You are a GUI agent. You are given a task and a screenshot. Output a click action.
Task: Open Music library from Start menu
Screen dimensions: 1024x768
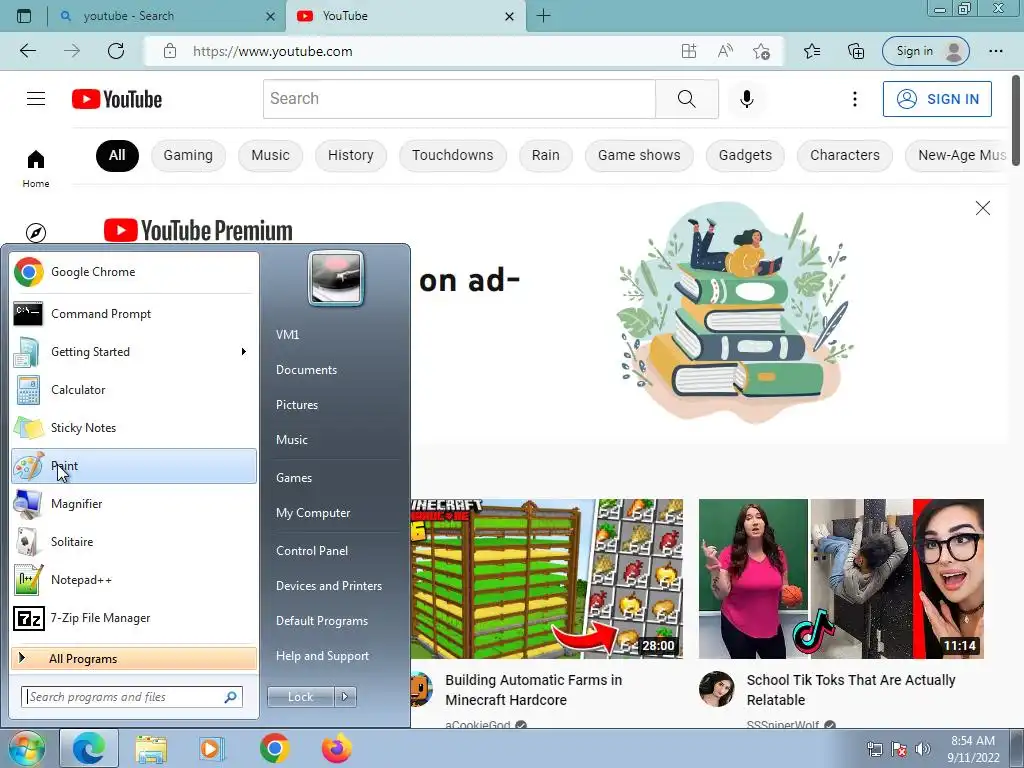(x=291, y=440)
